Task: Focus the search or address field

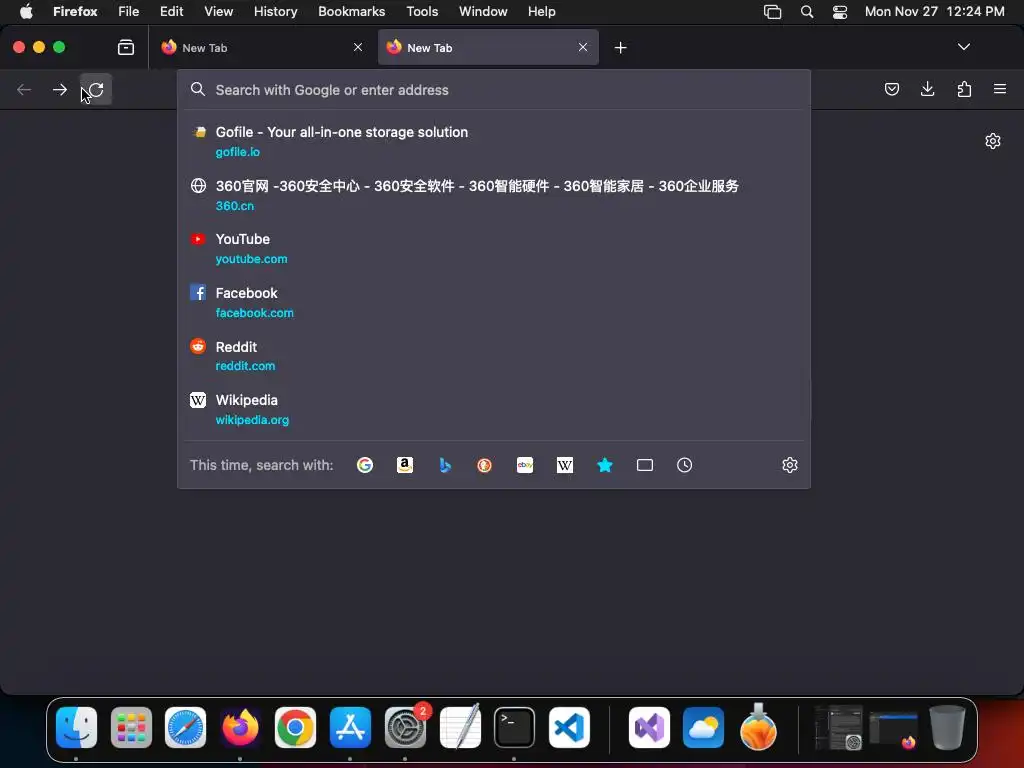Action: [494, 89]
